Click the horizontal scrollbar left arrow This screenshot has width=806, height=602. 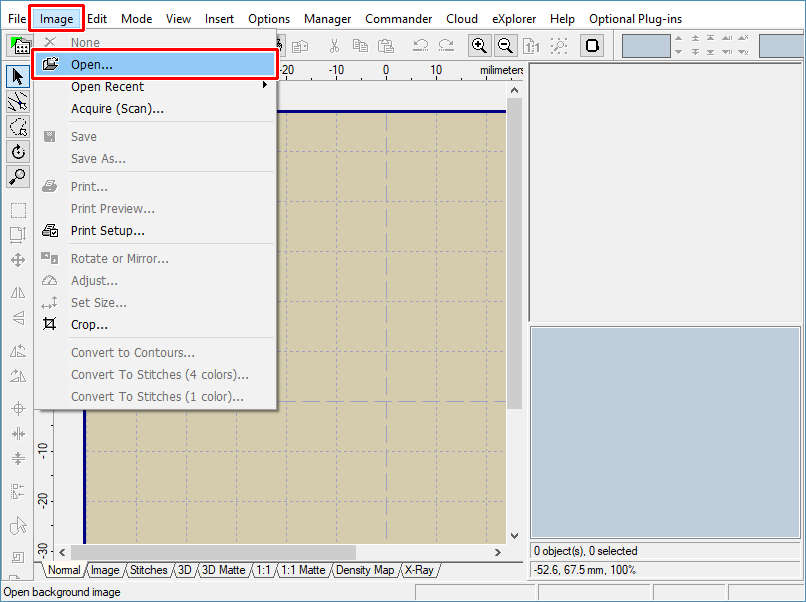62,552
